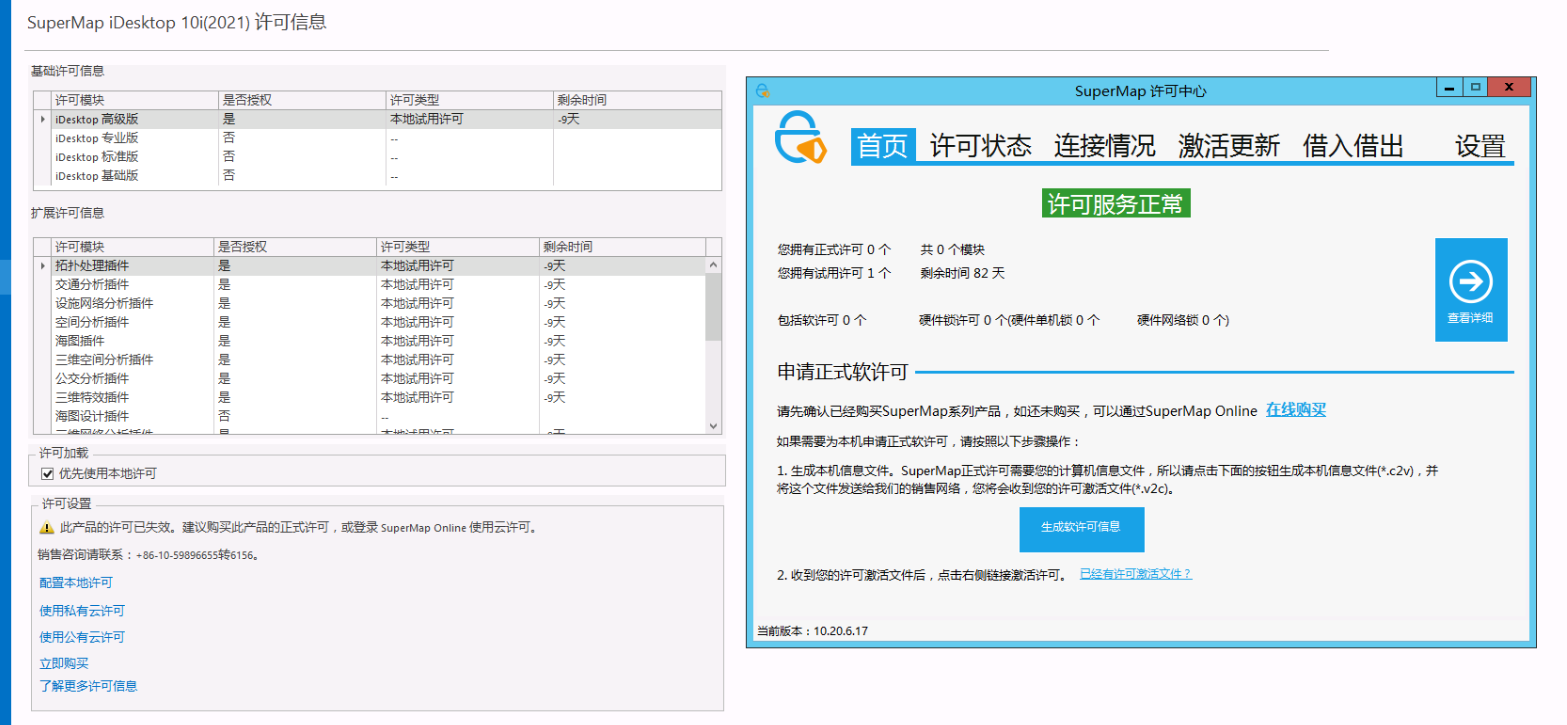Screen dimensions: 1567x725
Task: Click row arrow beside iDesktop 高级版
Action: coord(42,119)
